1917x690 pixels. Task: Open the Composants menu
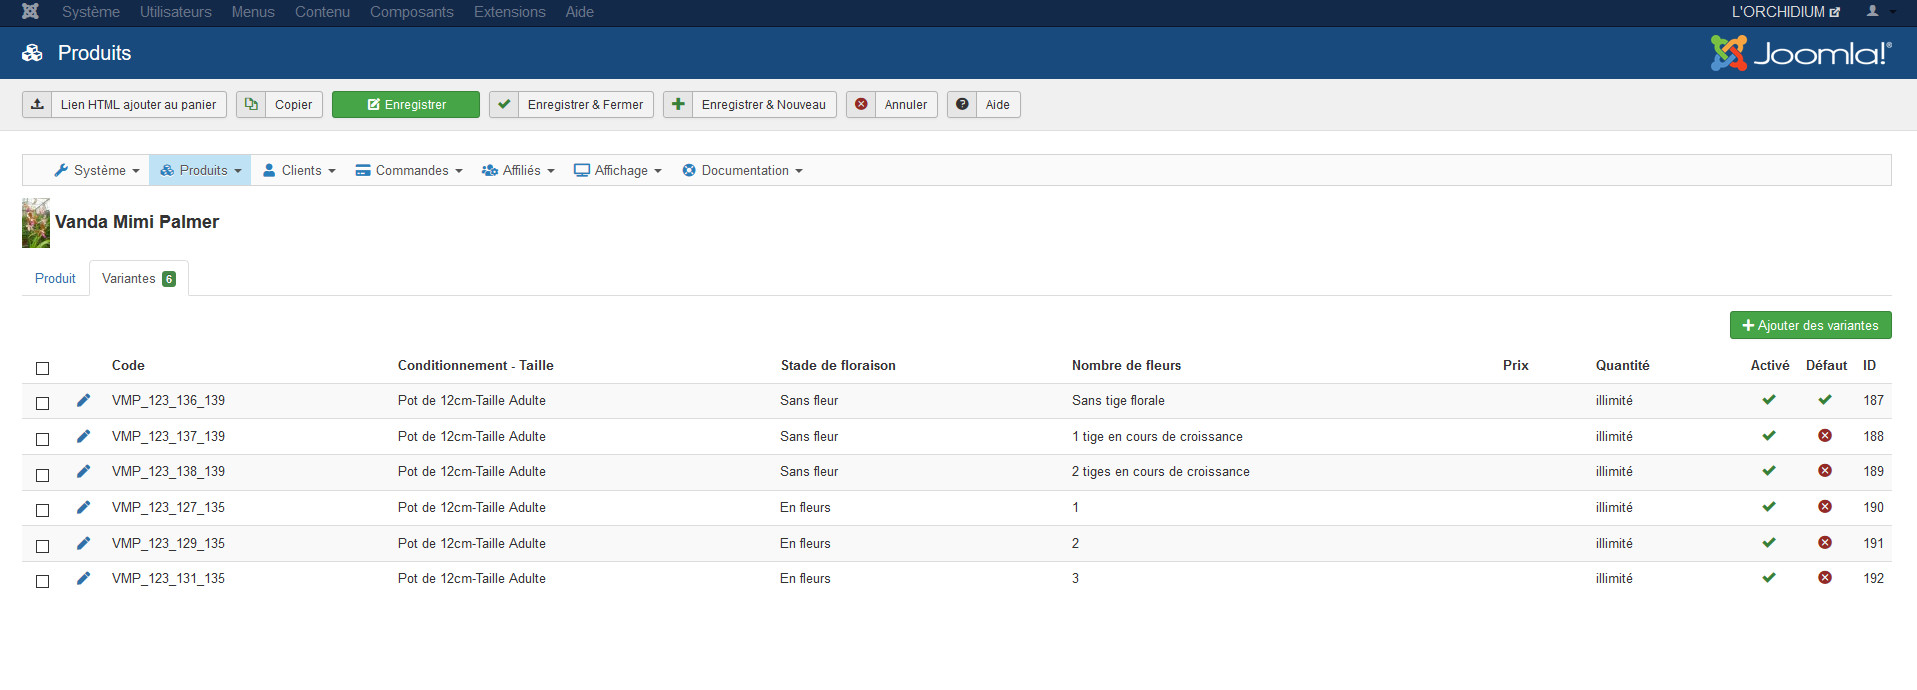[412, 12]
